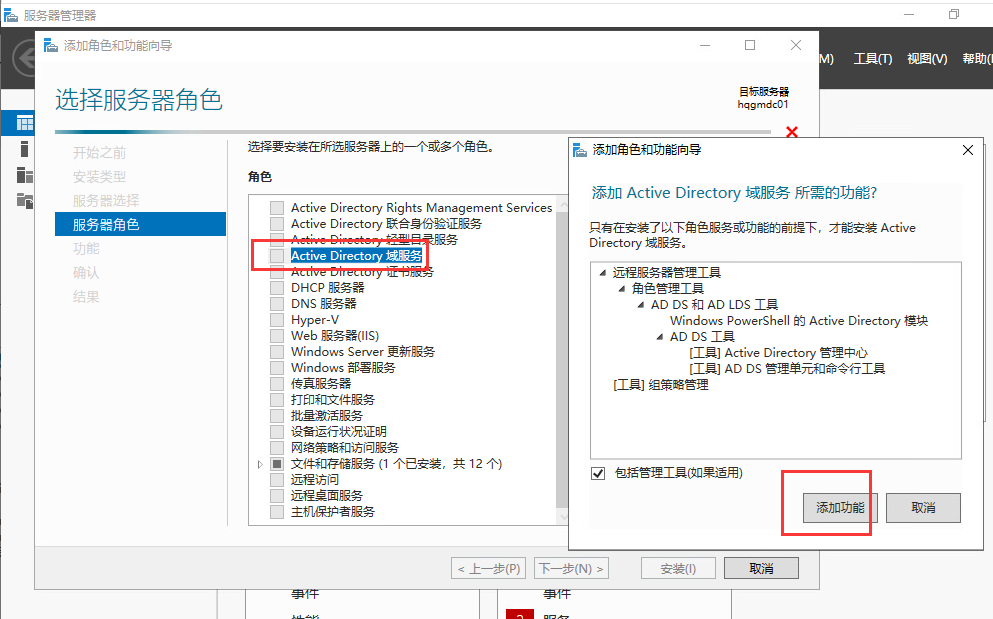Check Active Directory 联合身份验证服务 role
993x619 pixels.
click(277, 224)
